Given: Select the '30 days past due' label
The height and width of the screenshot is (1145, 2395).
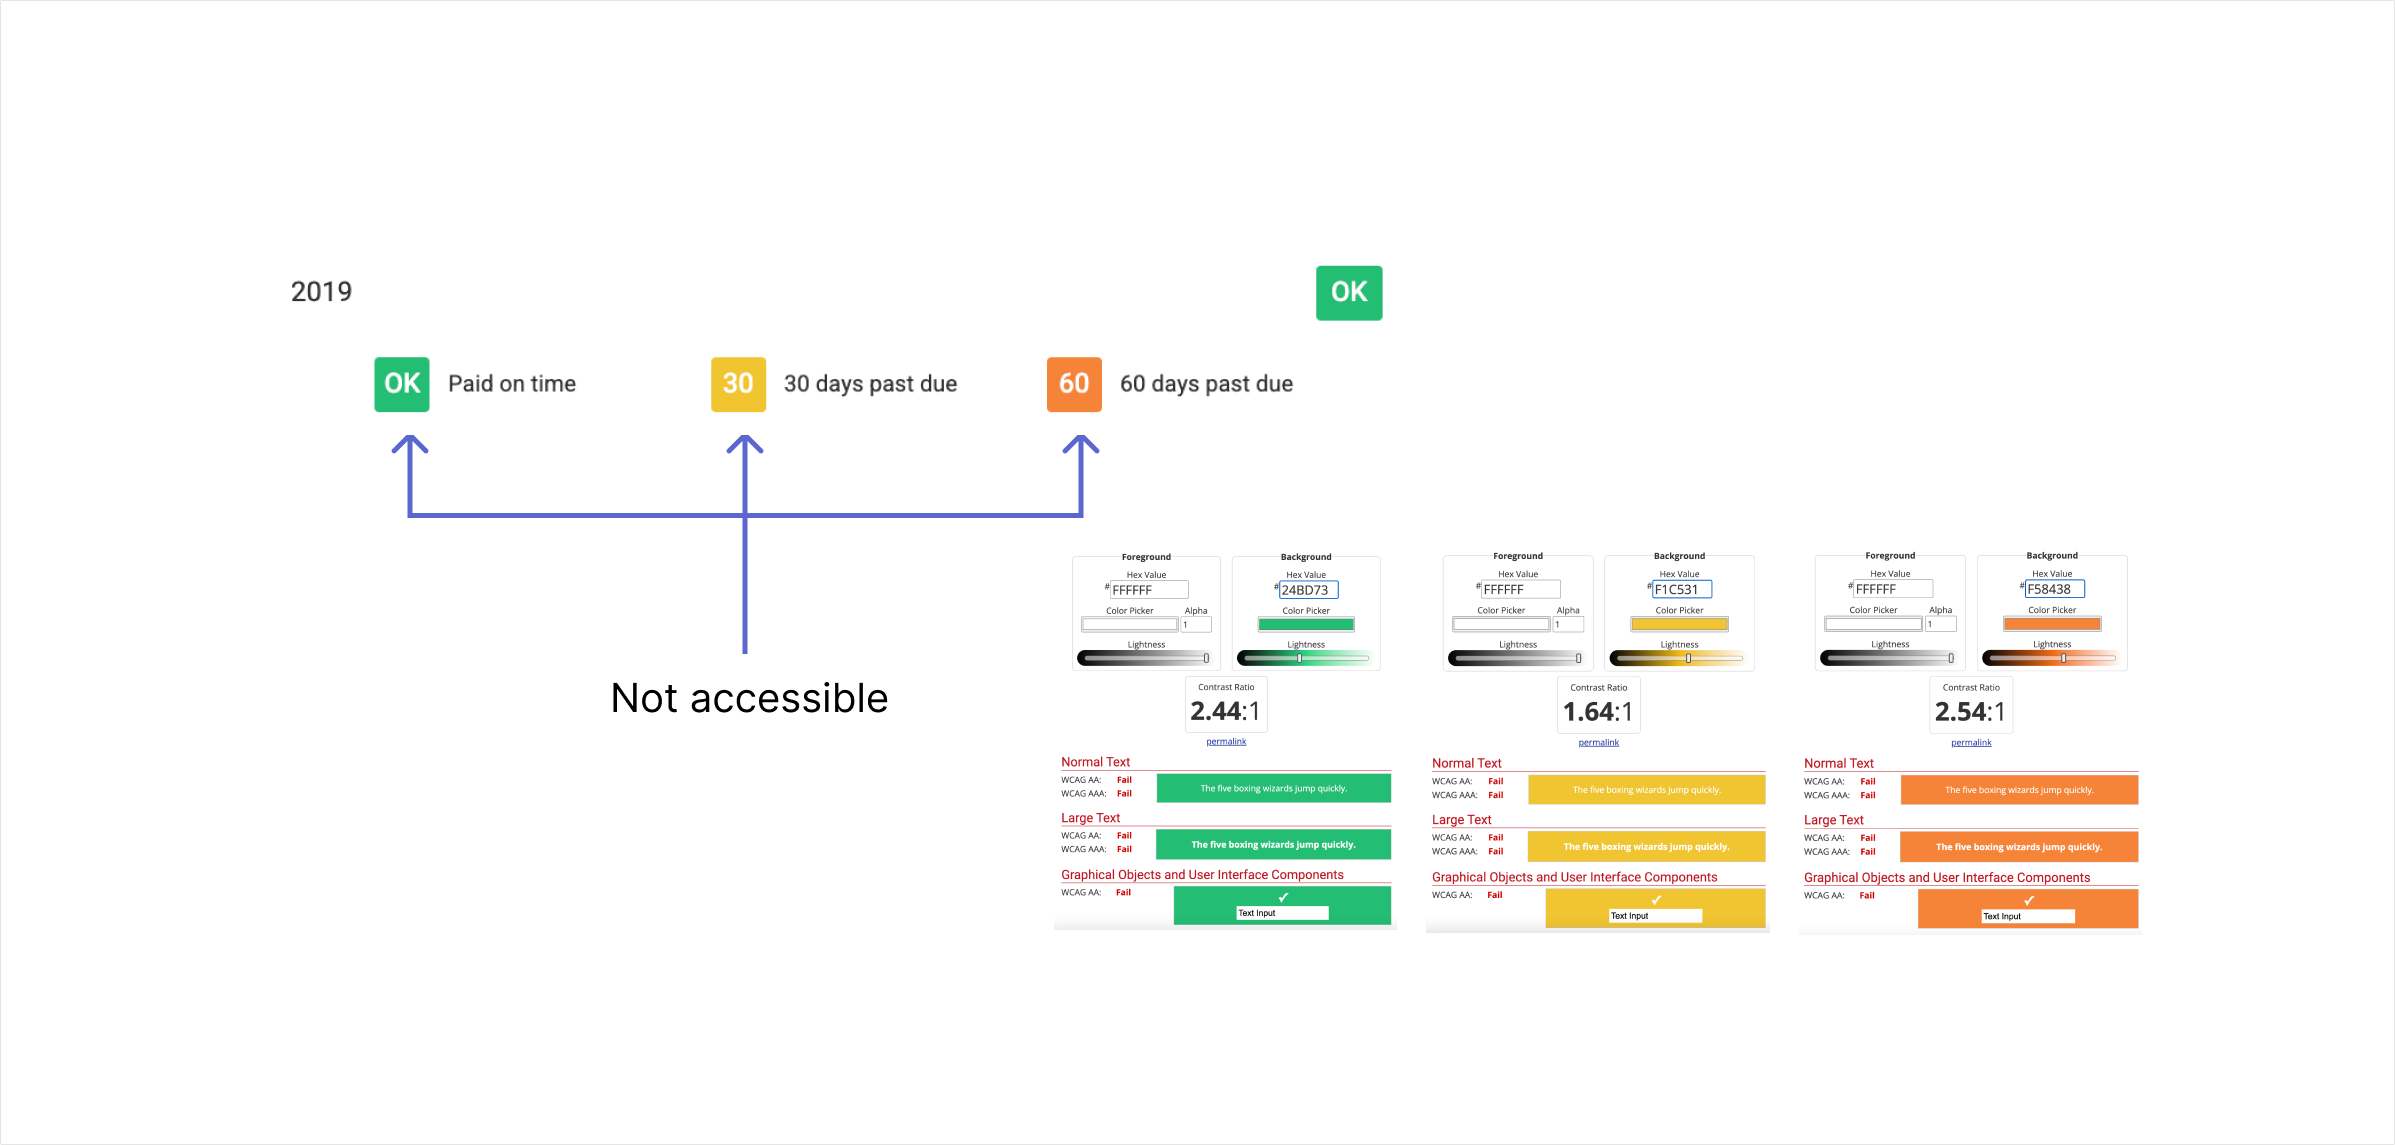Looking at the screenshot, I should point(870,384).
